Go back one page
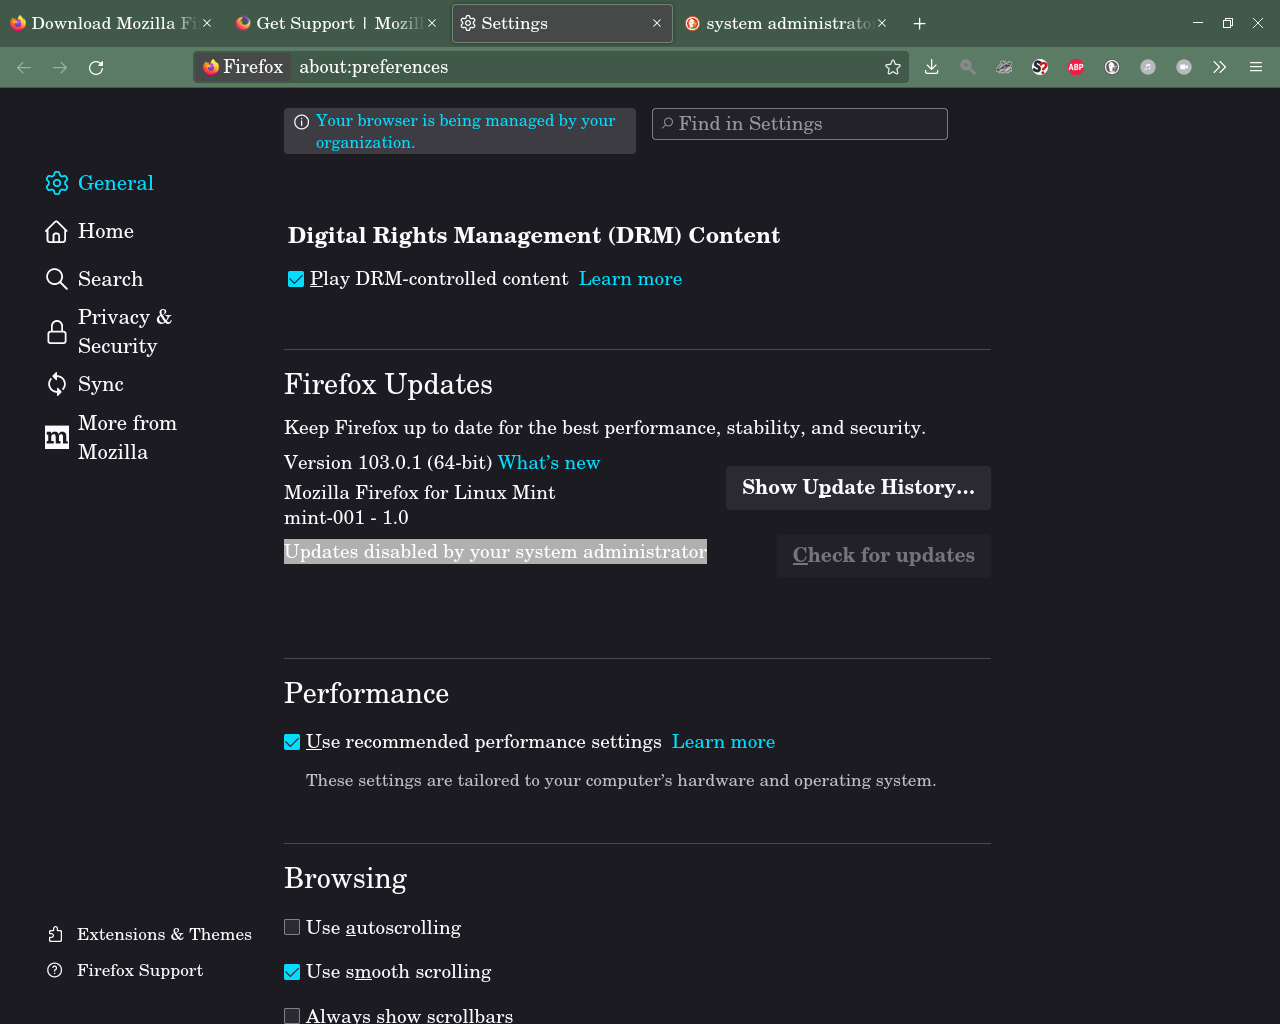This screenshot has height=1024, width=1280. point(24,67)
